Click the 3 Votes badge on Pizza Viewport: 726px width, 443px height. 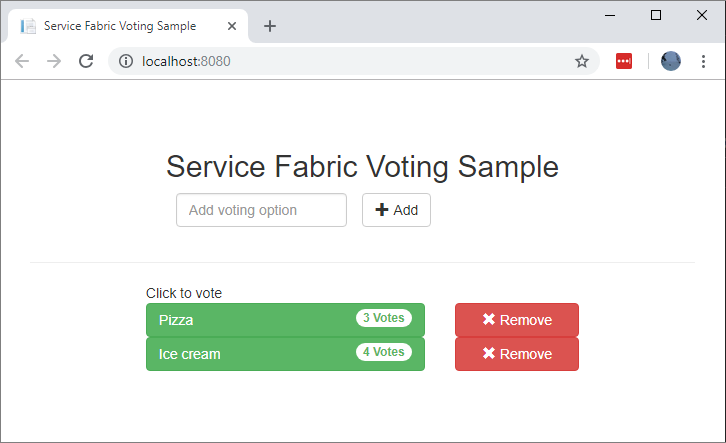pos(384,318)
